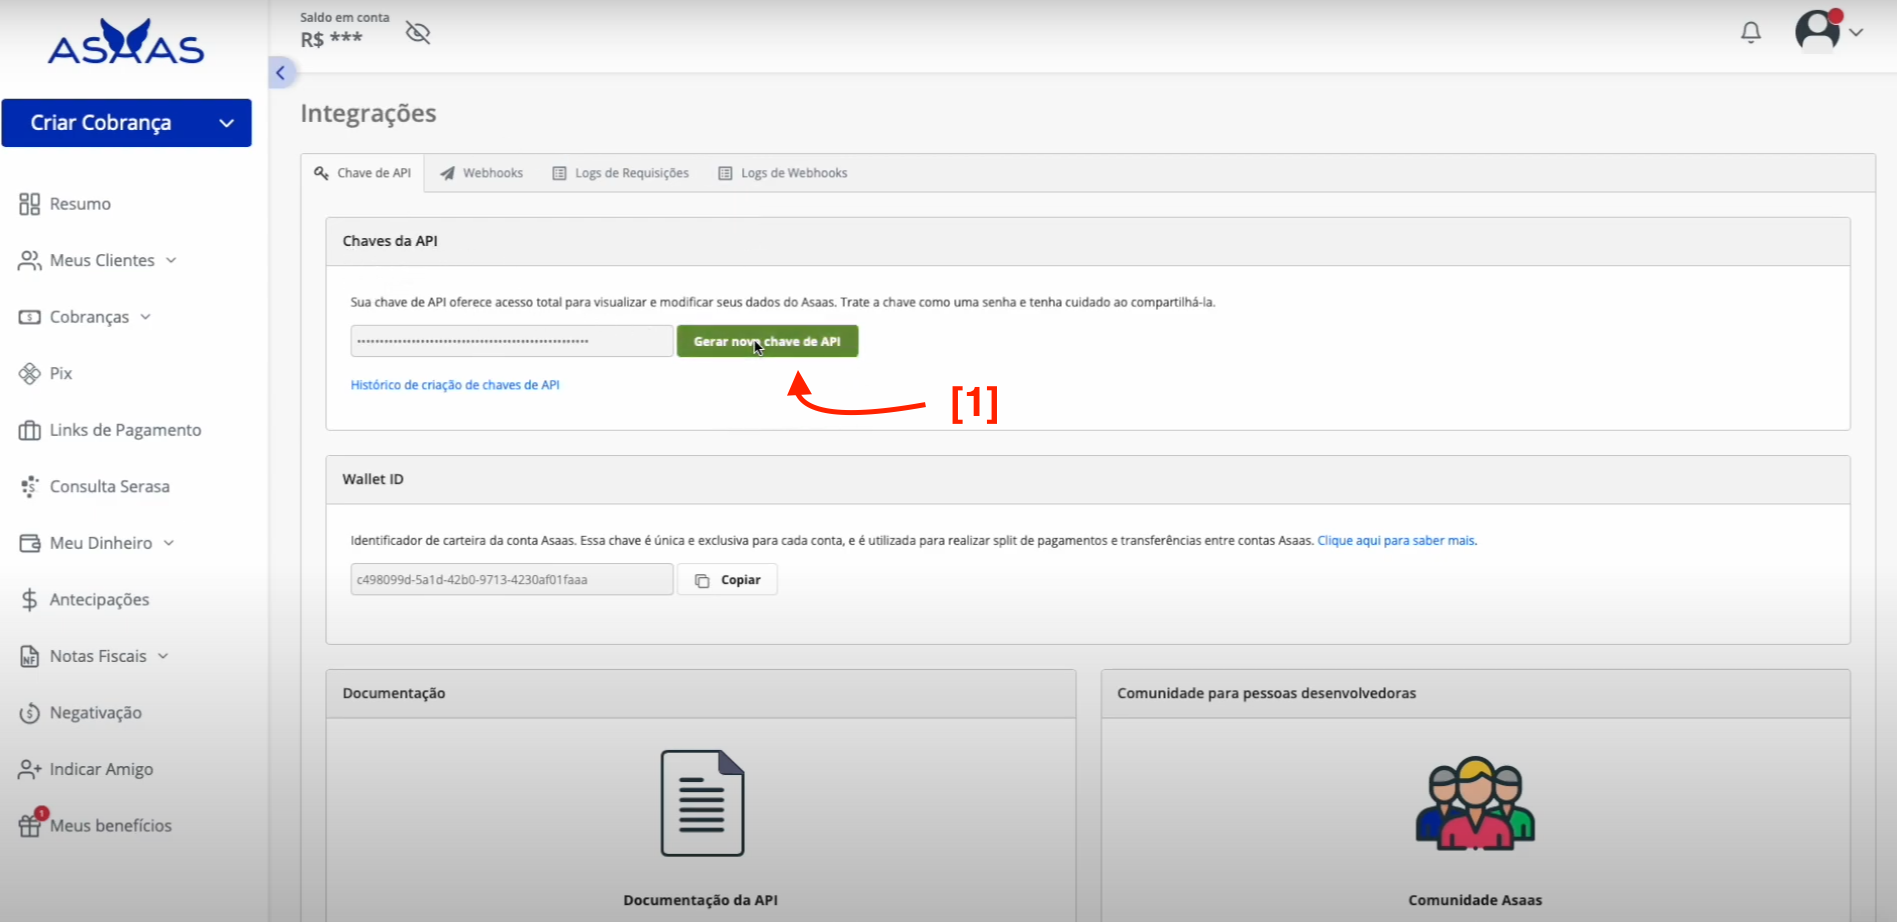Expand the Criar Cobrança dropdown
Image resolution: width=1897 pixels, height=922 pixels.
coord(227,123)
